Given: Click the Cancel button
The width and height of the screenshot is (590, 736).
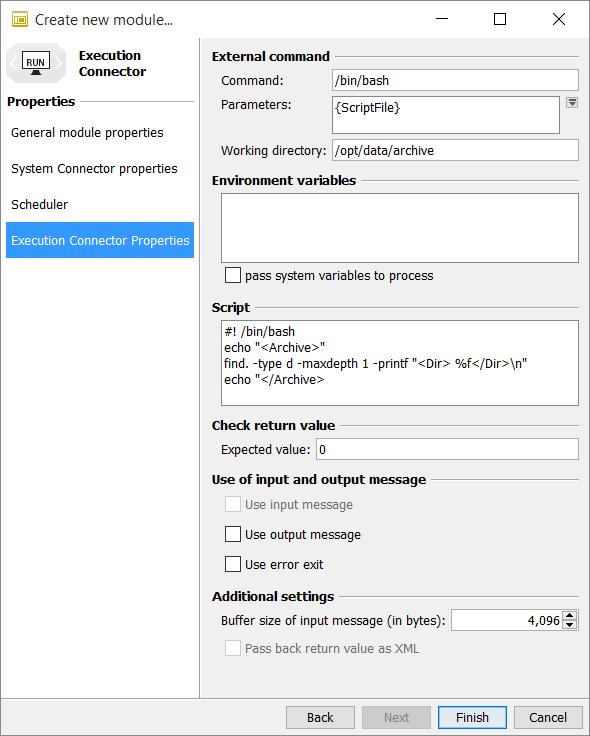Looking at the screenshot, I should 548,718.
